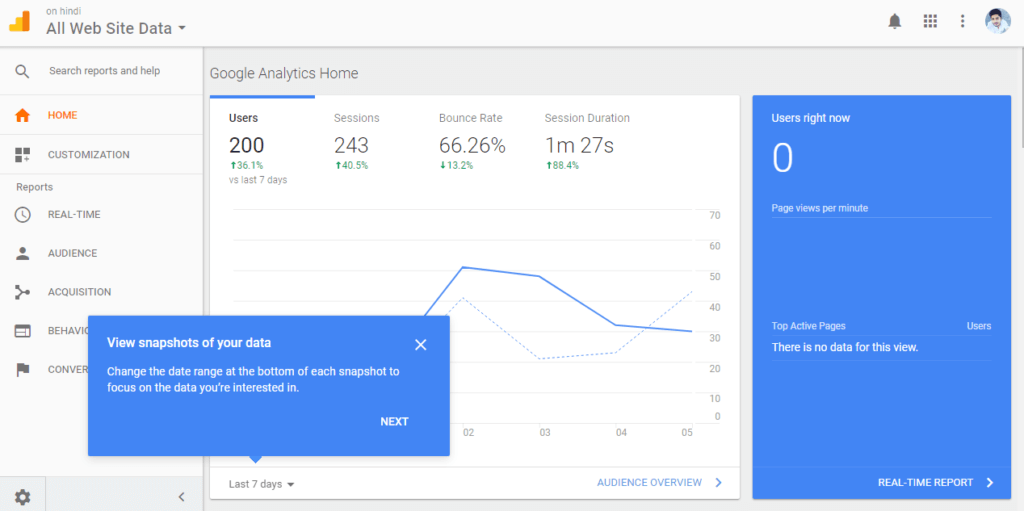The image size is (1024, 511).
Task: Click the Real-Time clock icon
Action: (22, 214)
